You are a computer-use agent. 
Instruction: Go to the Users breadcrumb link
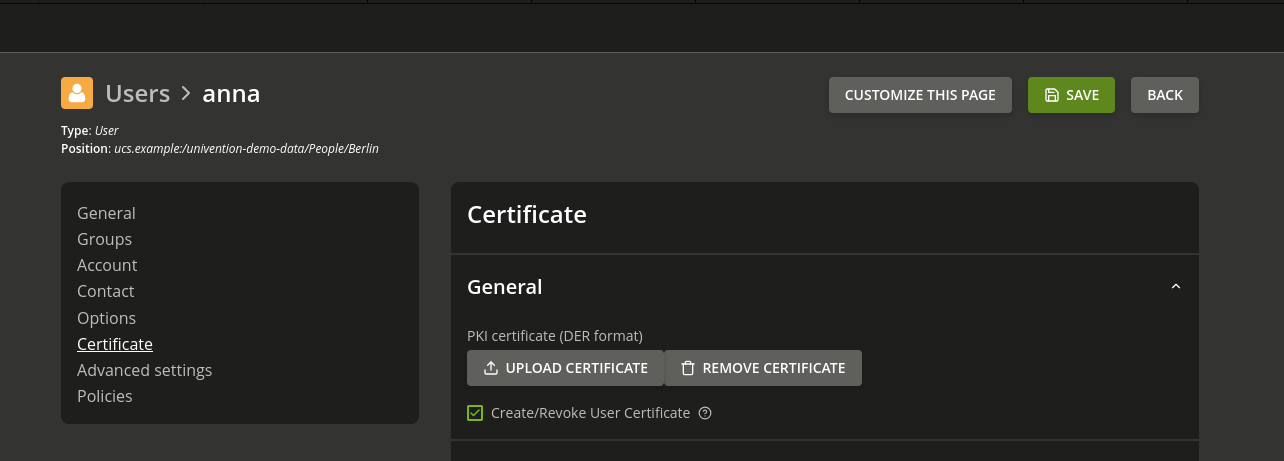pyautogui.click(x=138, y=94)
